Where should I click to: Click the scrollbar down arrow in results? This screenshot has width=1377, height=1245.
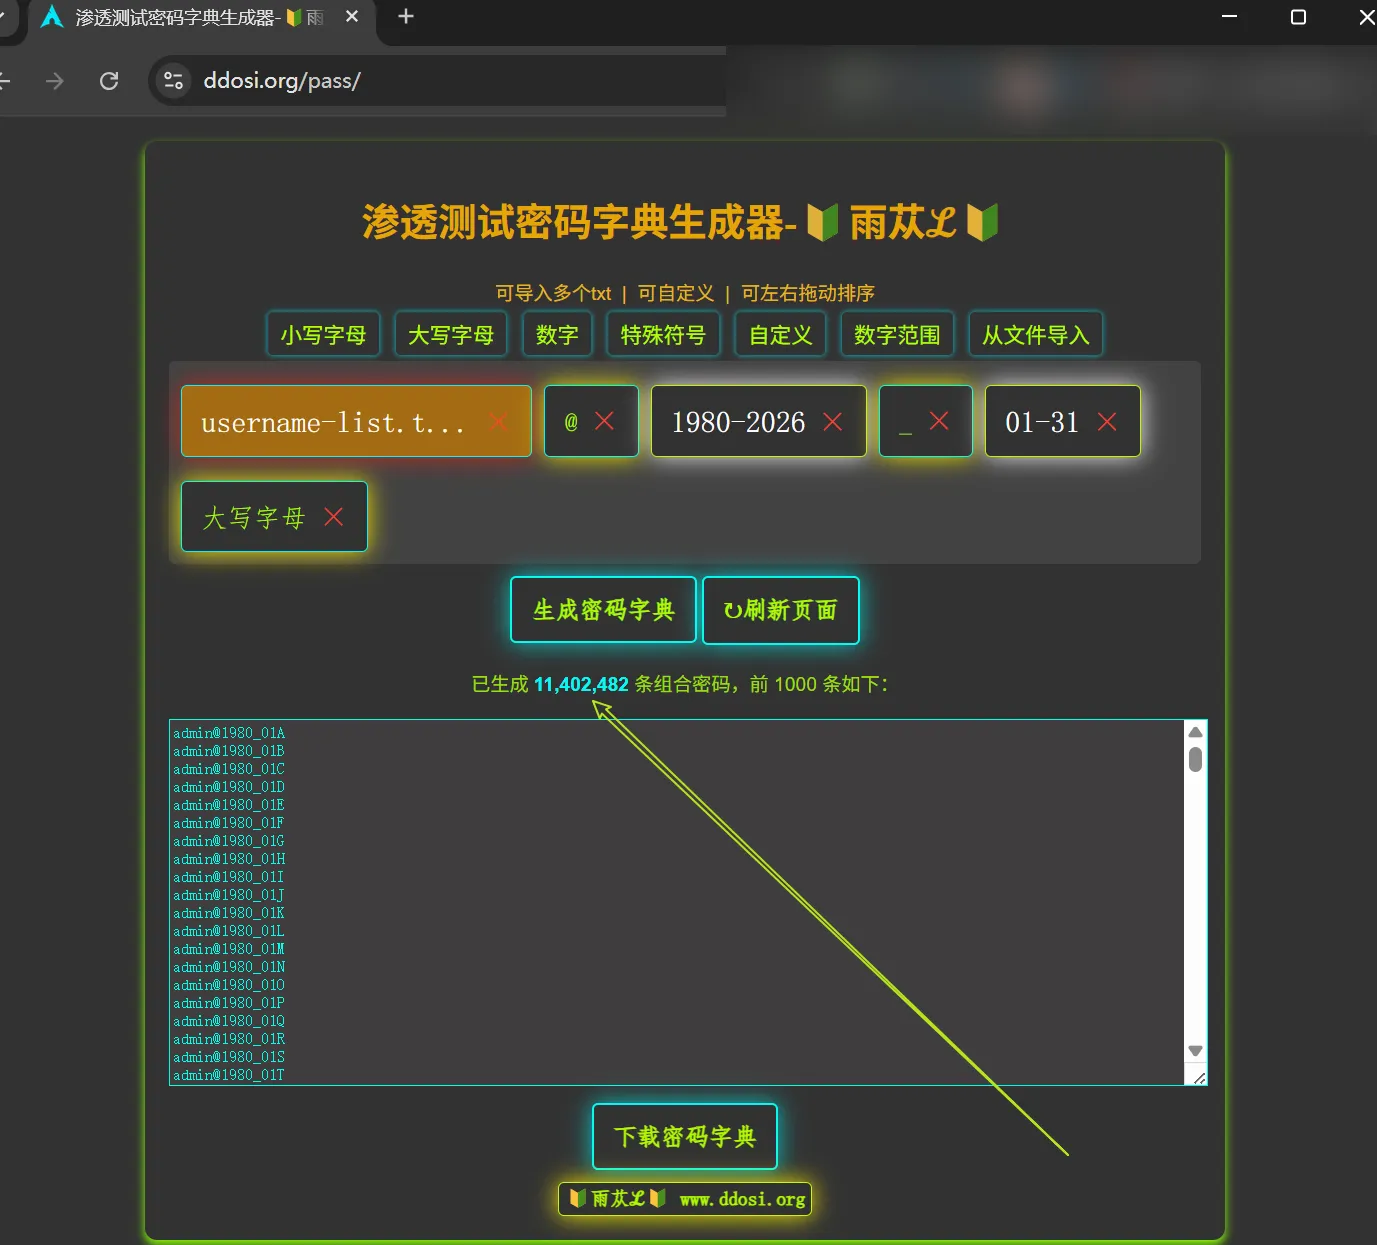[x=1195, y=1051]
